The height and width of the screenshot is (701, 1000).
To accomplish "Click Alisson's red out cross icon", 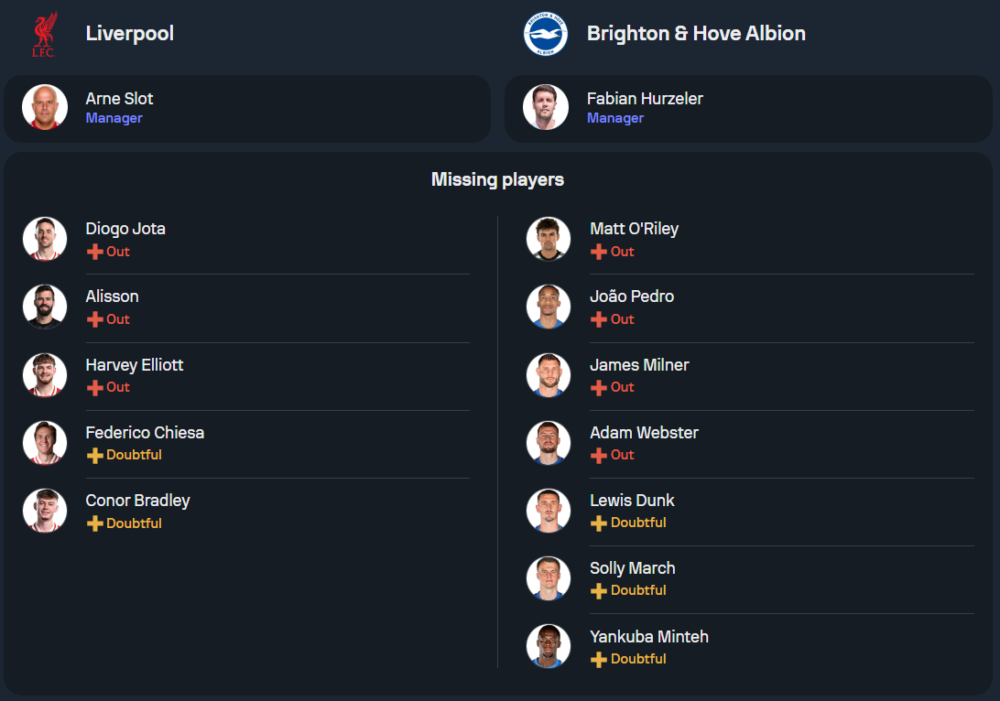I will pyautogui.click(x=95, y=320).
